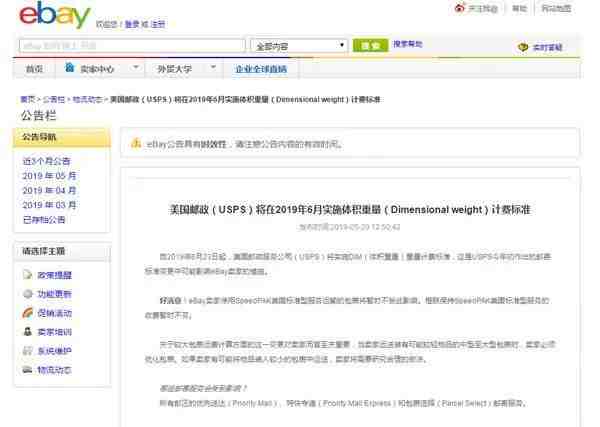Click the 物流动态 breadcrumb link
This screenshot has width=600, height=427.
[x=87, y=99]
